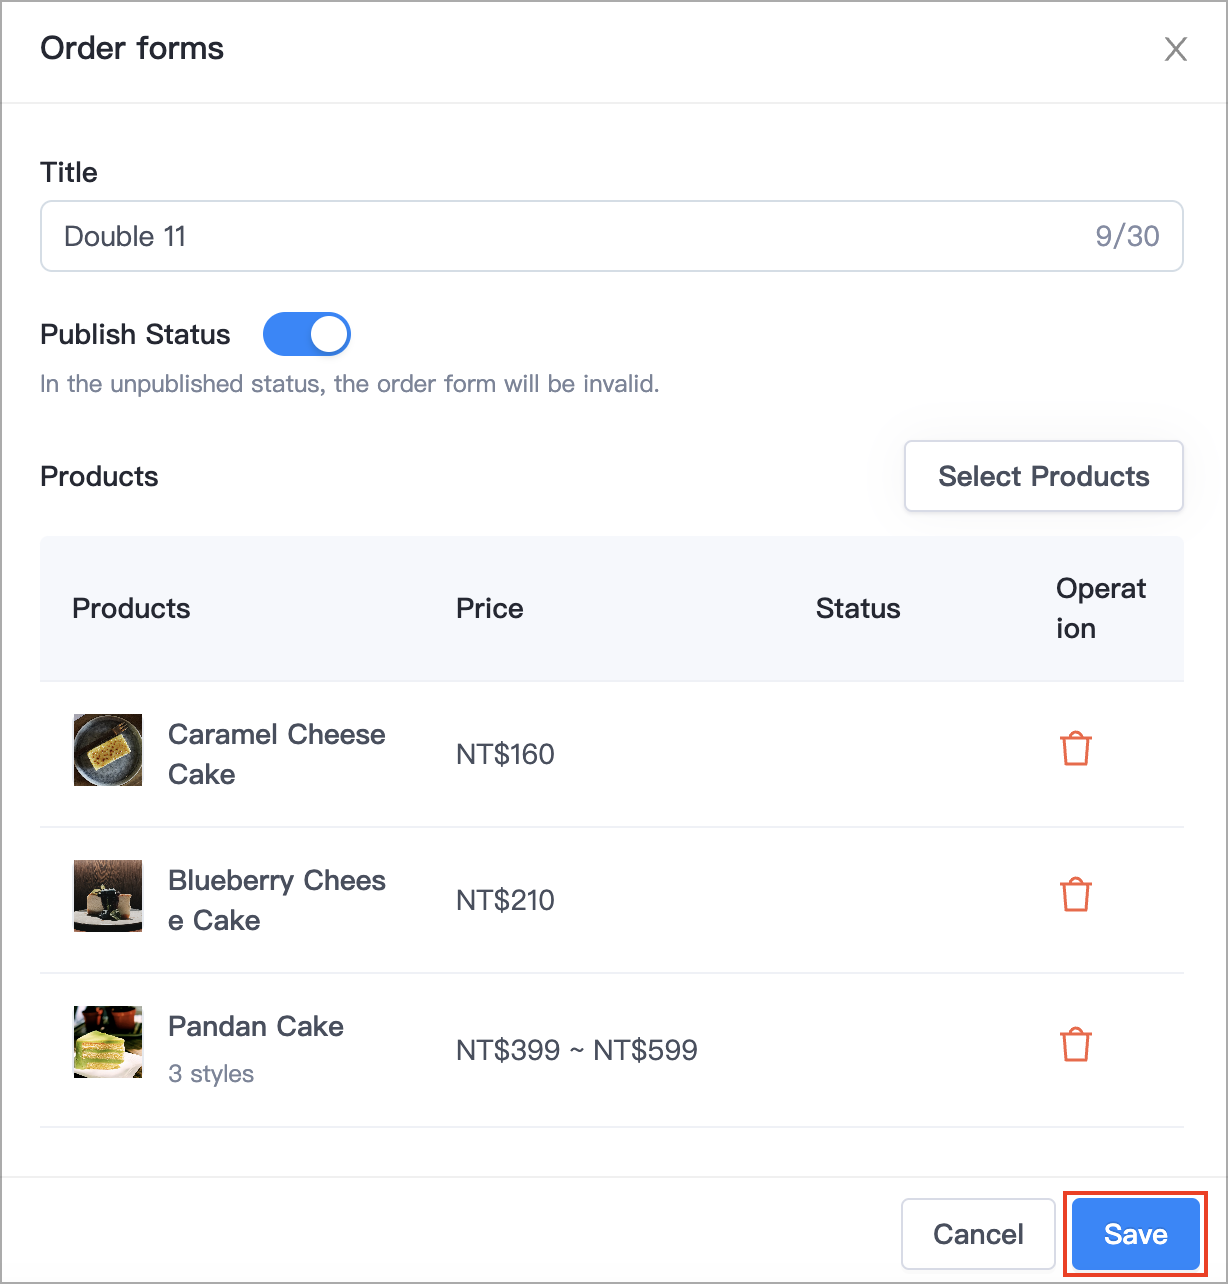Delete Pandan Cake with trash icon
Image resolution: width=1228 pixels, height=1284 pixels.
coord(1076,1044)
